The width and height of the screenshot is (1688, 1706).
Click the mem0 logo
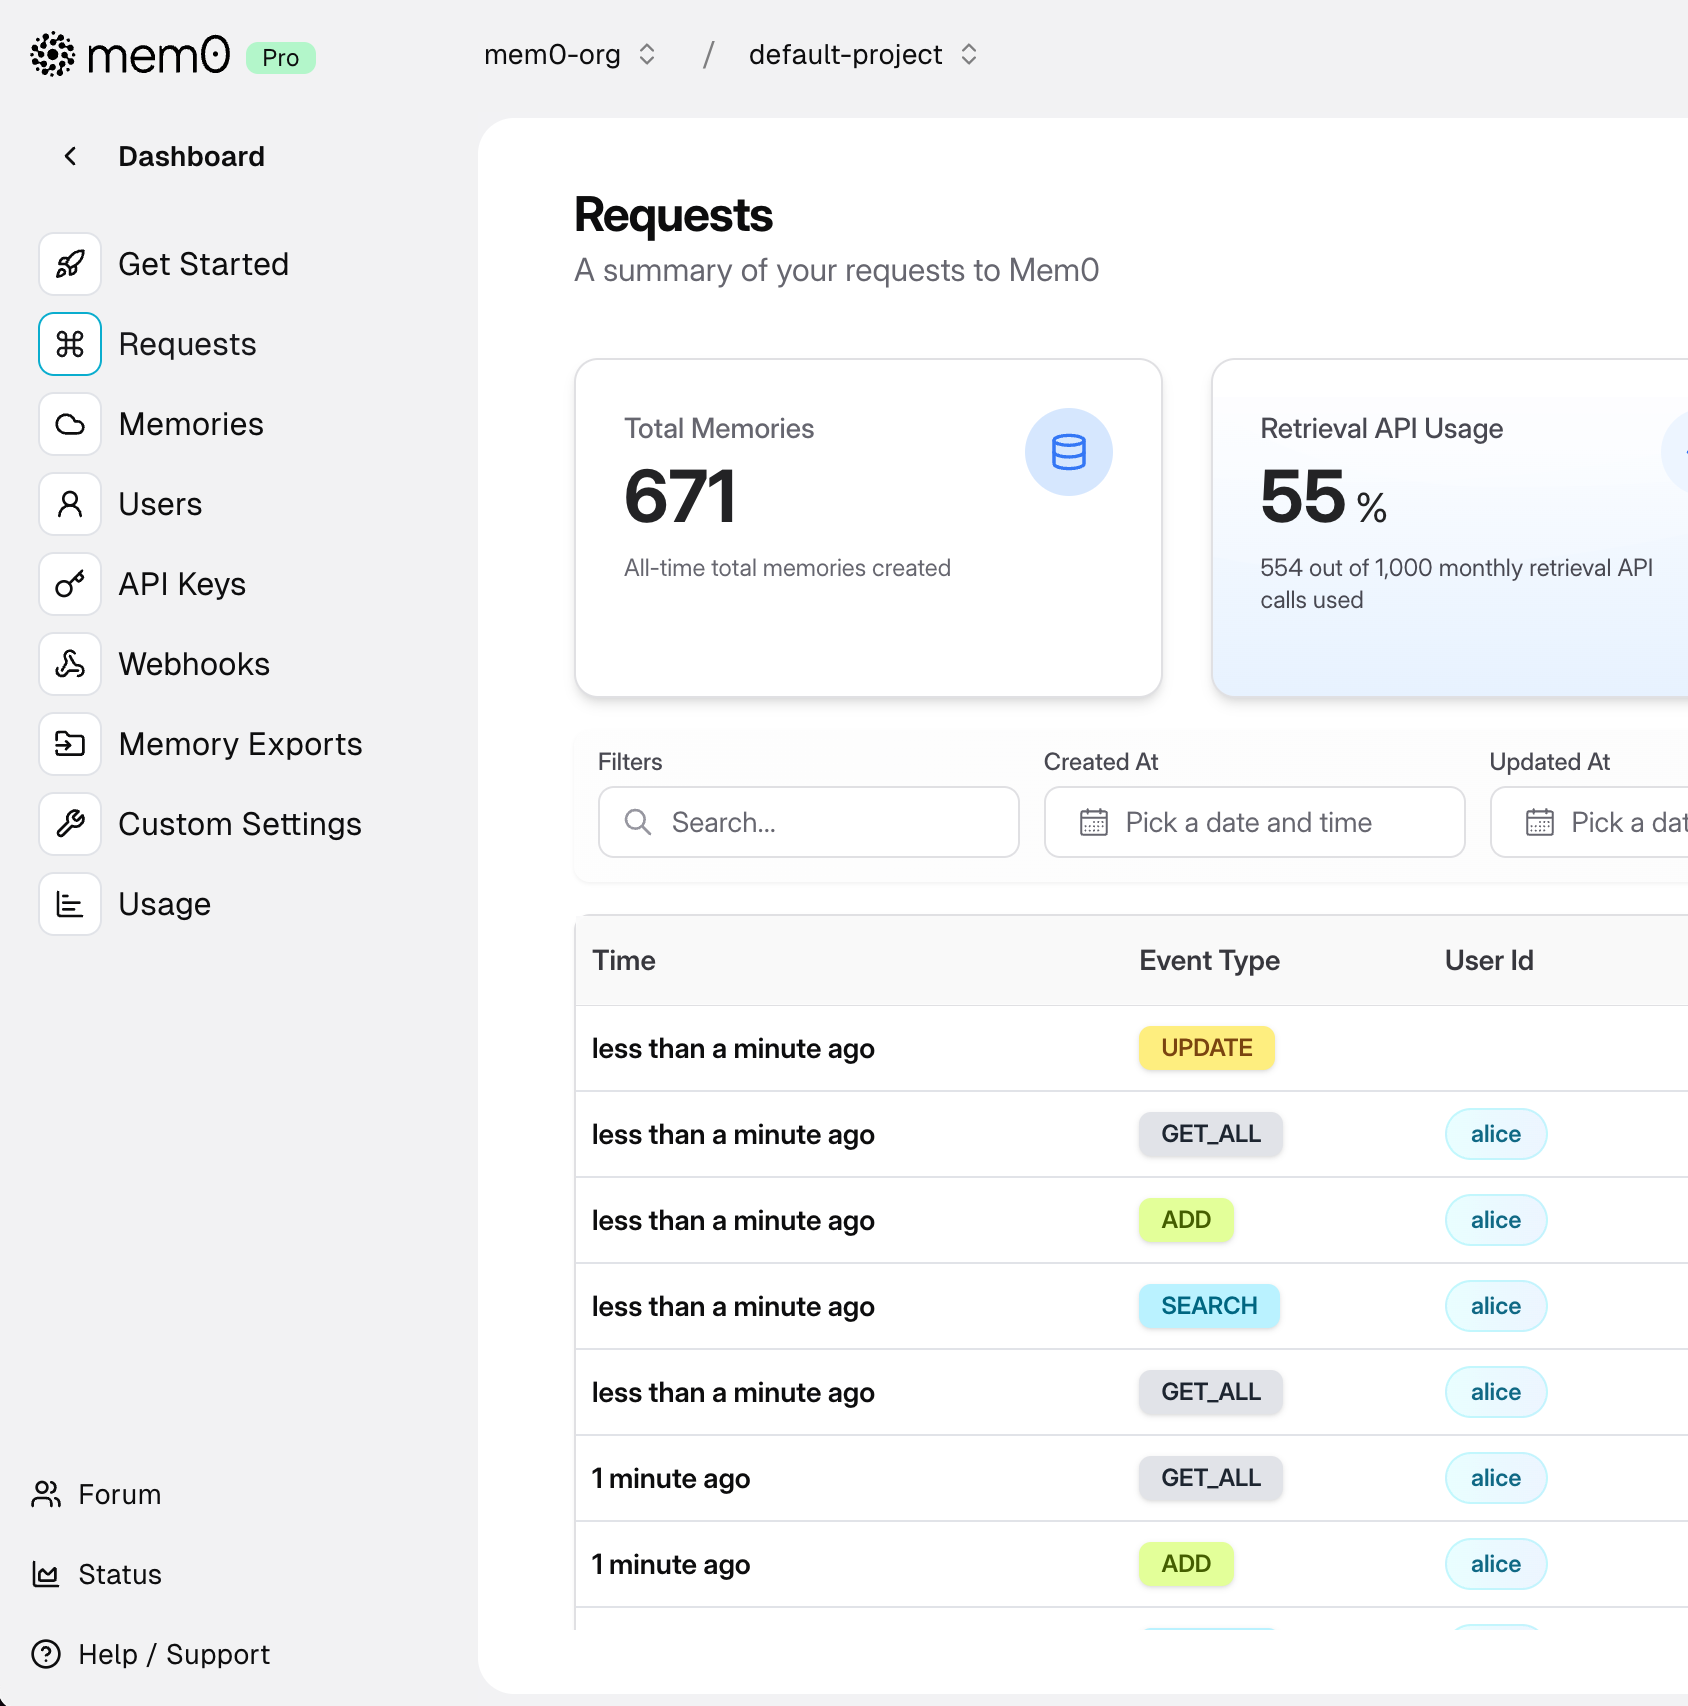coord(130,55)
